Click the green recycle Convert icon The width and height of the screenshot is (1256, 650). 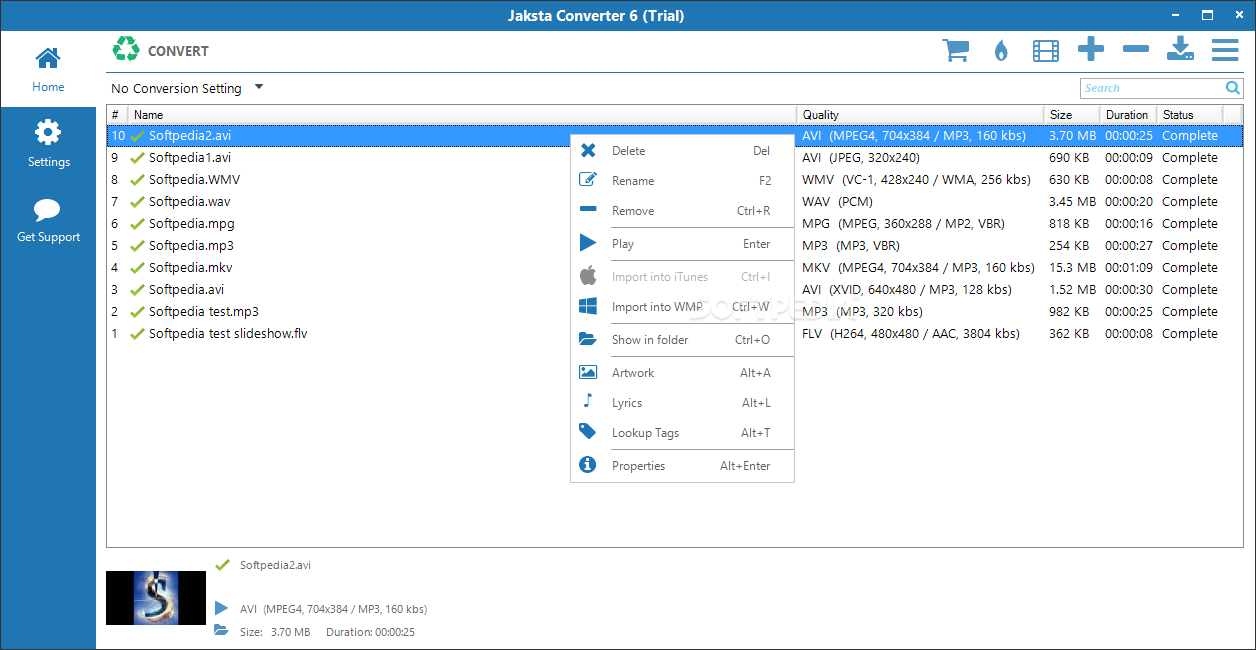coord(126,49)
